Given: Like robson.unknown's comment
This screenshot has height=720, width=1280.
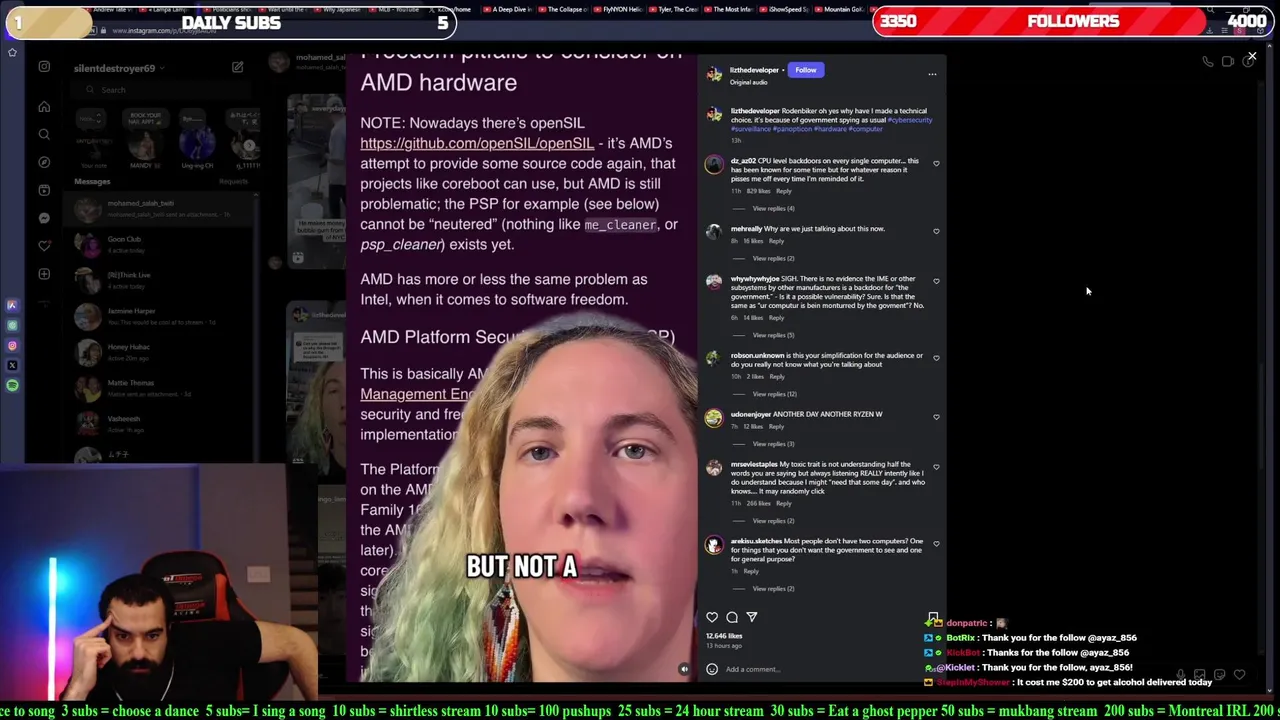Looking at the screenshot, I should (936, 357).
